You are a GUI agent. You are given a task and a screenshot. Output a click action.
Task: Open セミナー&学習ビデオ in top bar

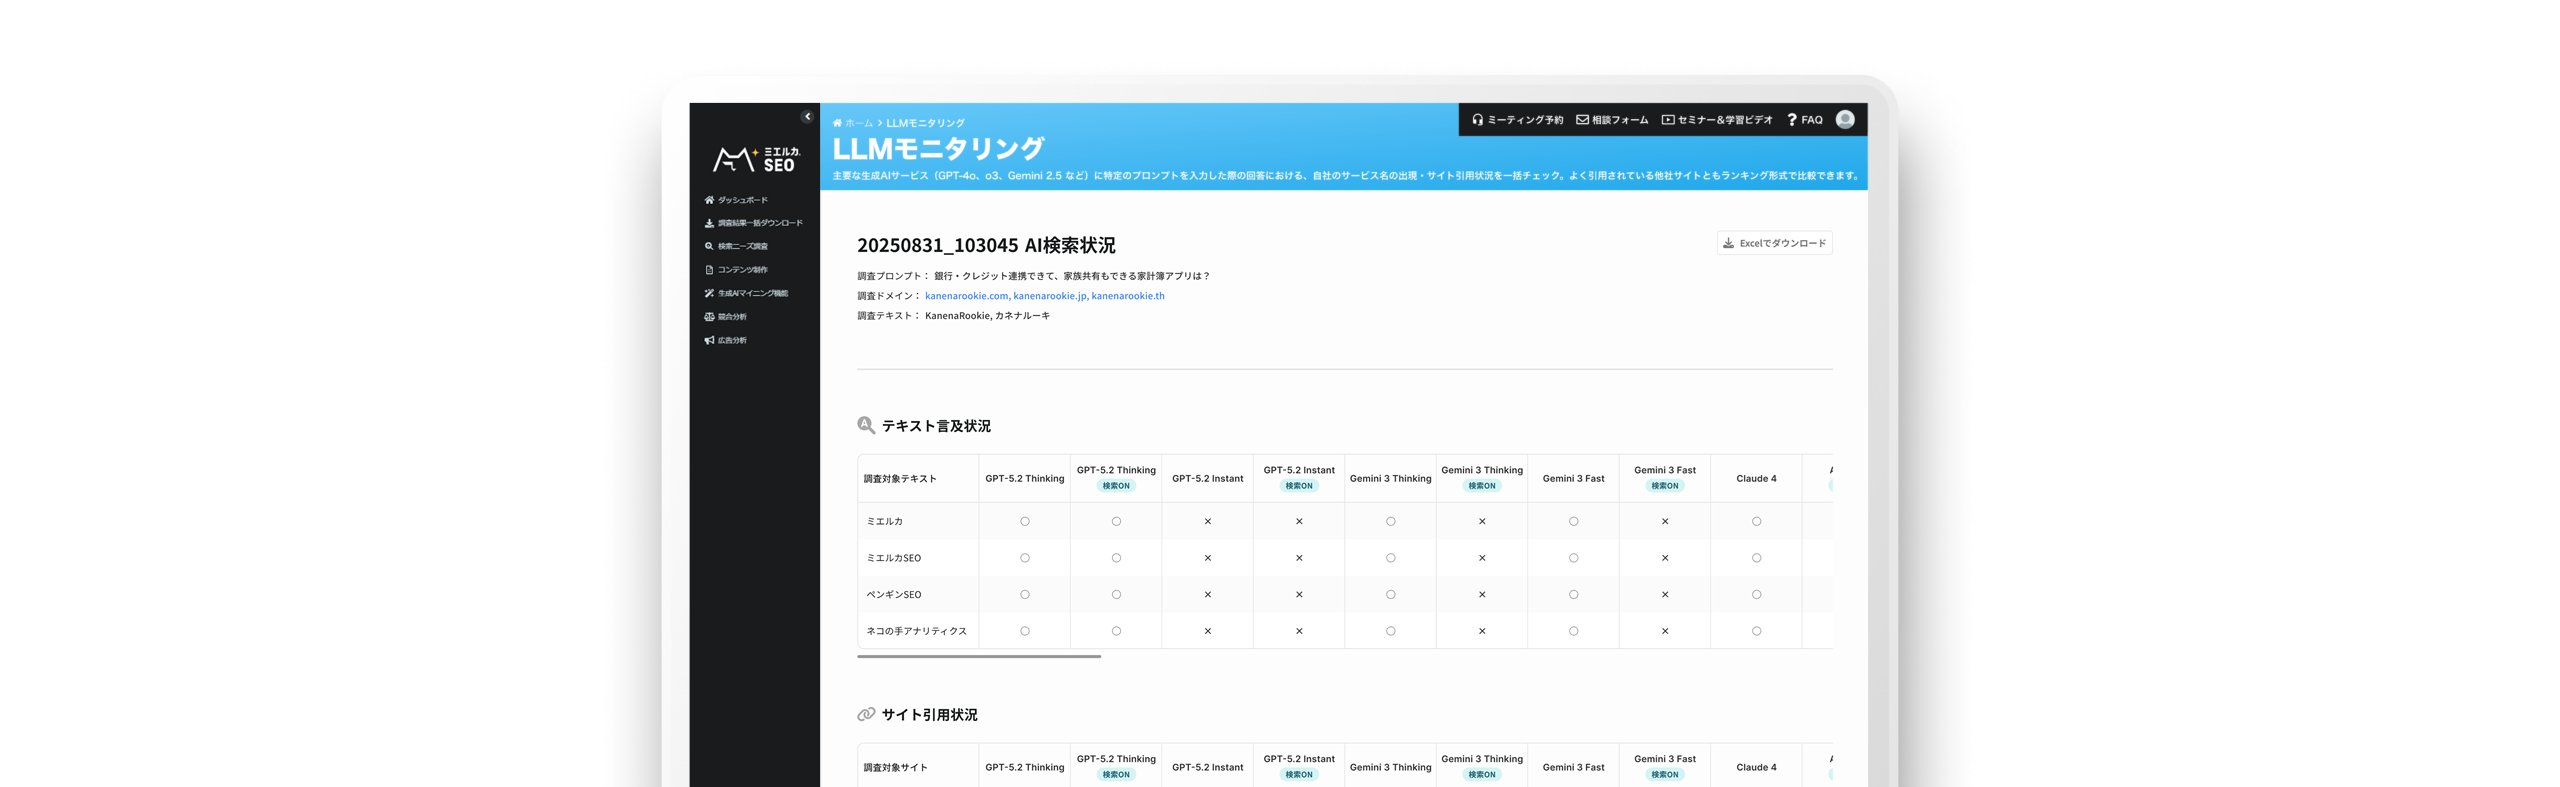tap(1717, 120)
